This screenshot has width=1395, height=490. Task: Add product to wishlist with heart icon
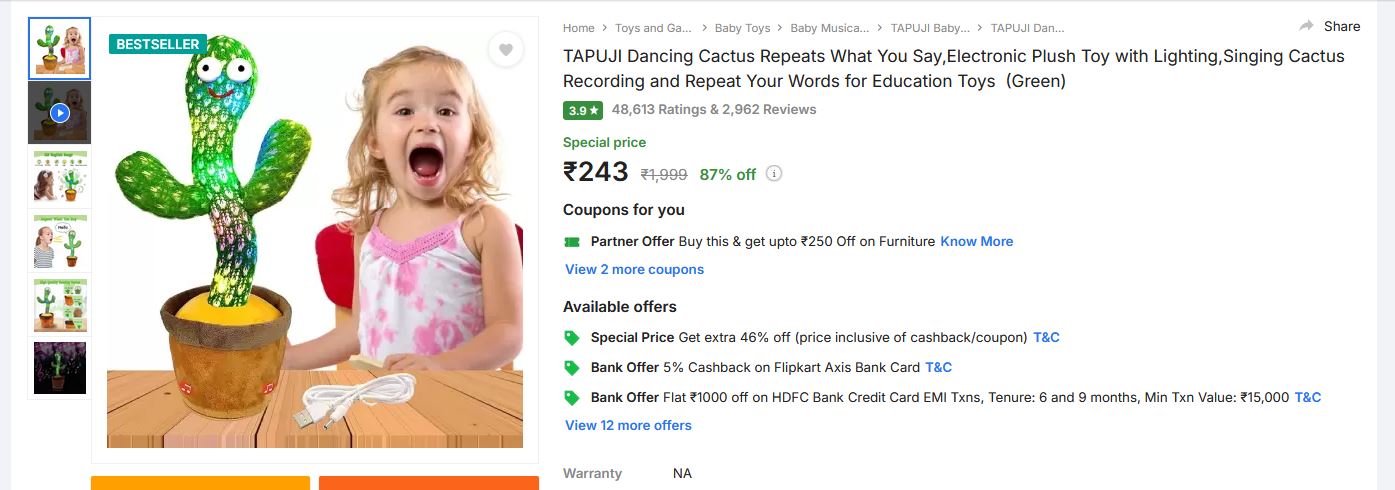506,50
